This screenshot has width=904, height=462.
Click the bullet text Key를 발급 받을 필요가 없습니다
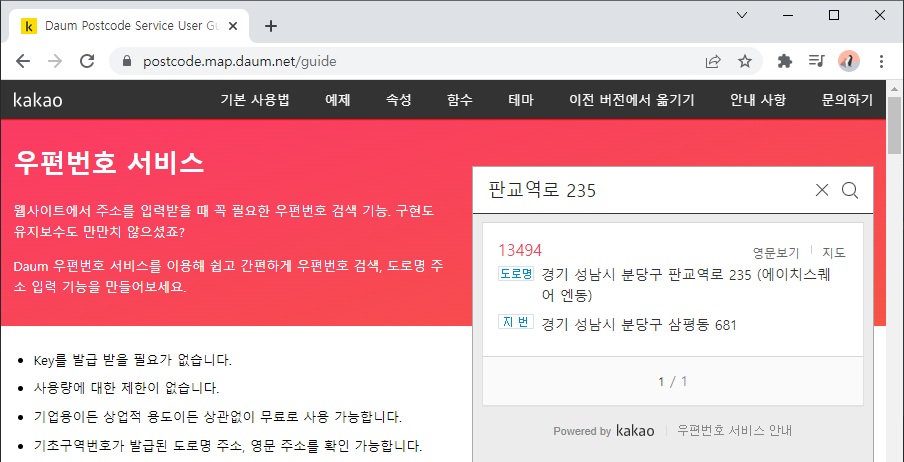click(133, 361)
